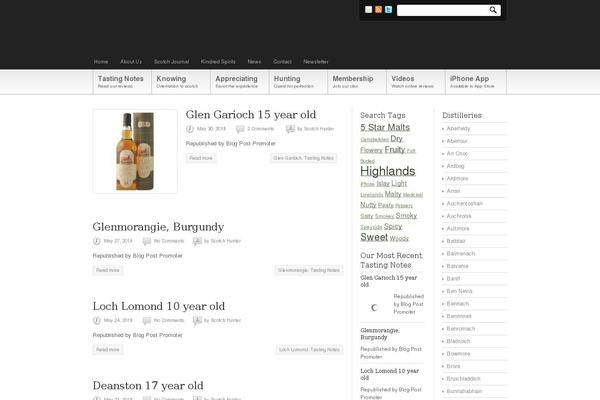Select the Knowing tab

pyautogui.click(x=181, y=82)
